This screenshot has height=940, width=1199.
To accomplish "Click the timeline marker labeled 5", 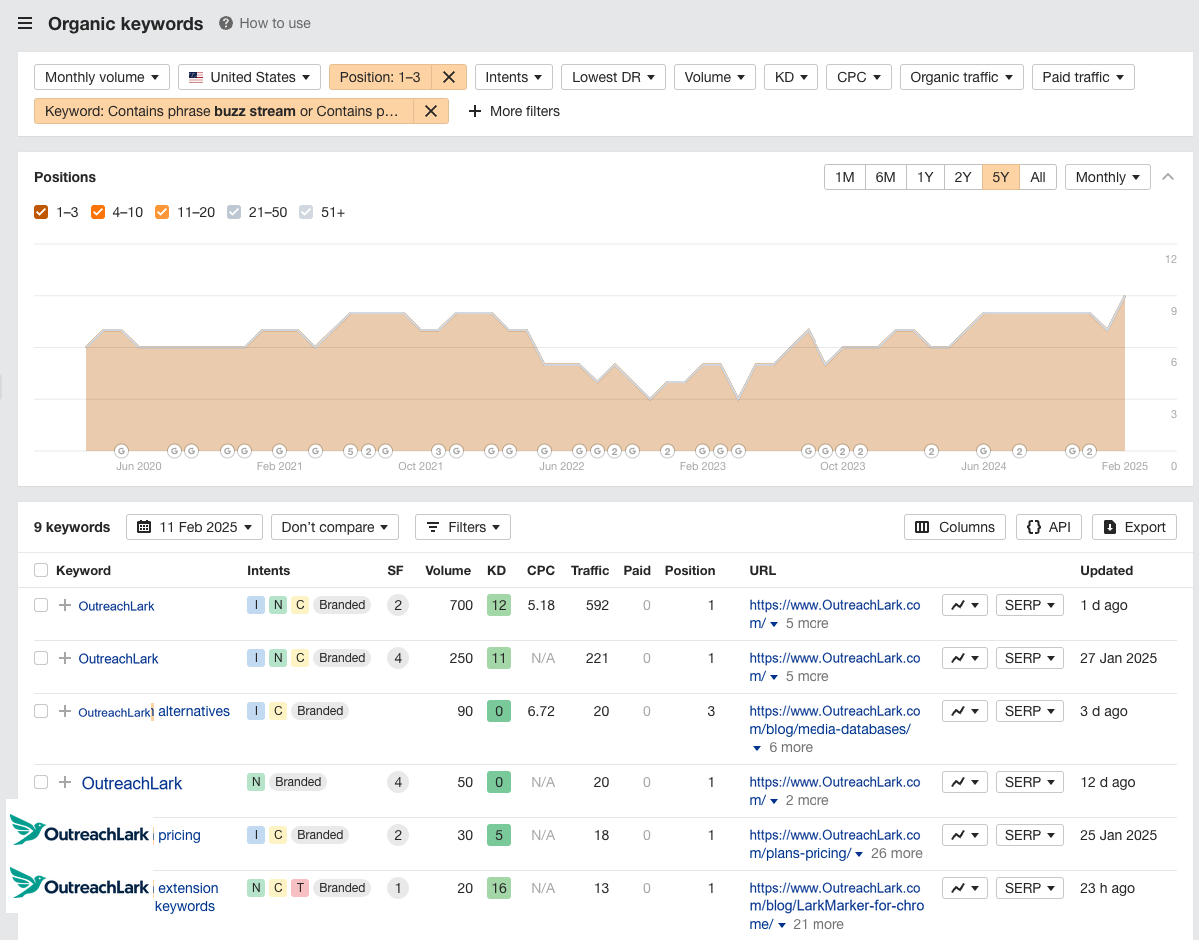I will [x=350, y=451].
